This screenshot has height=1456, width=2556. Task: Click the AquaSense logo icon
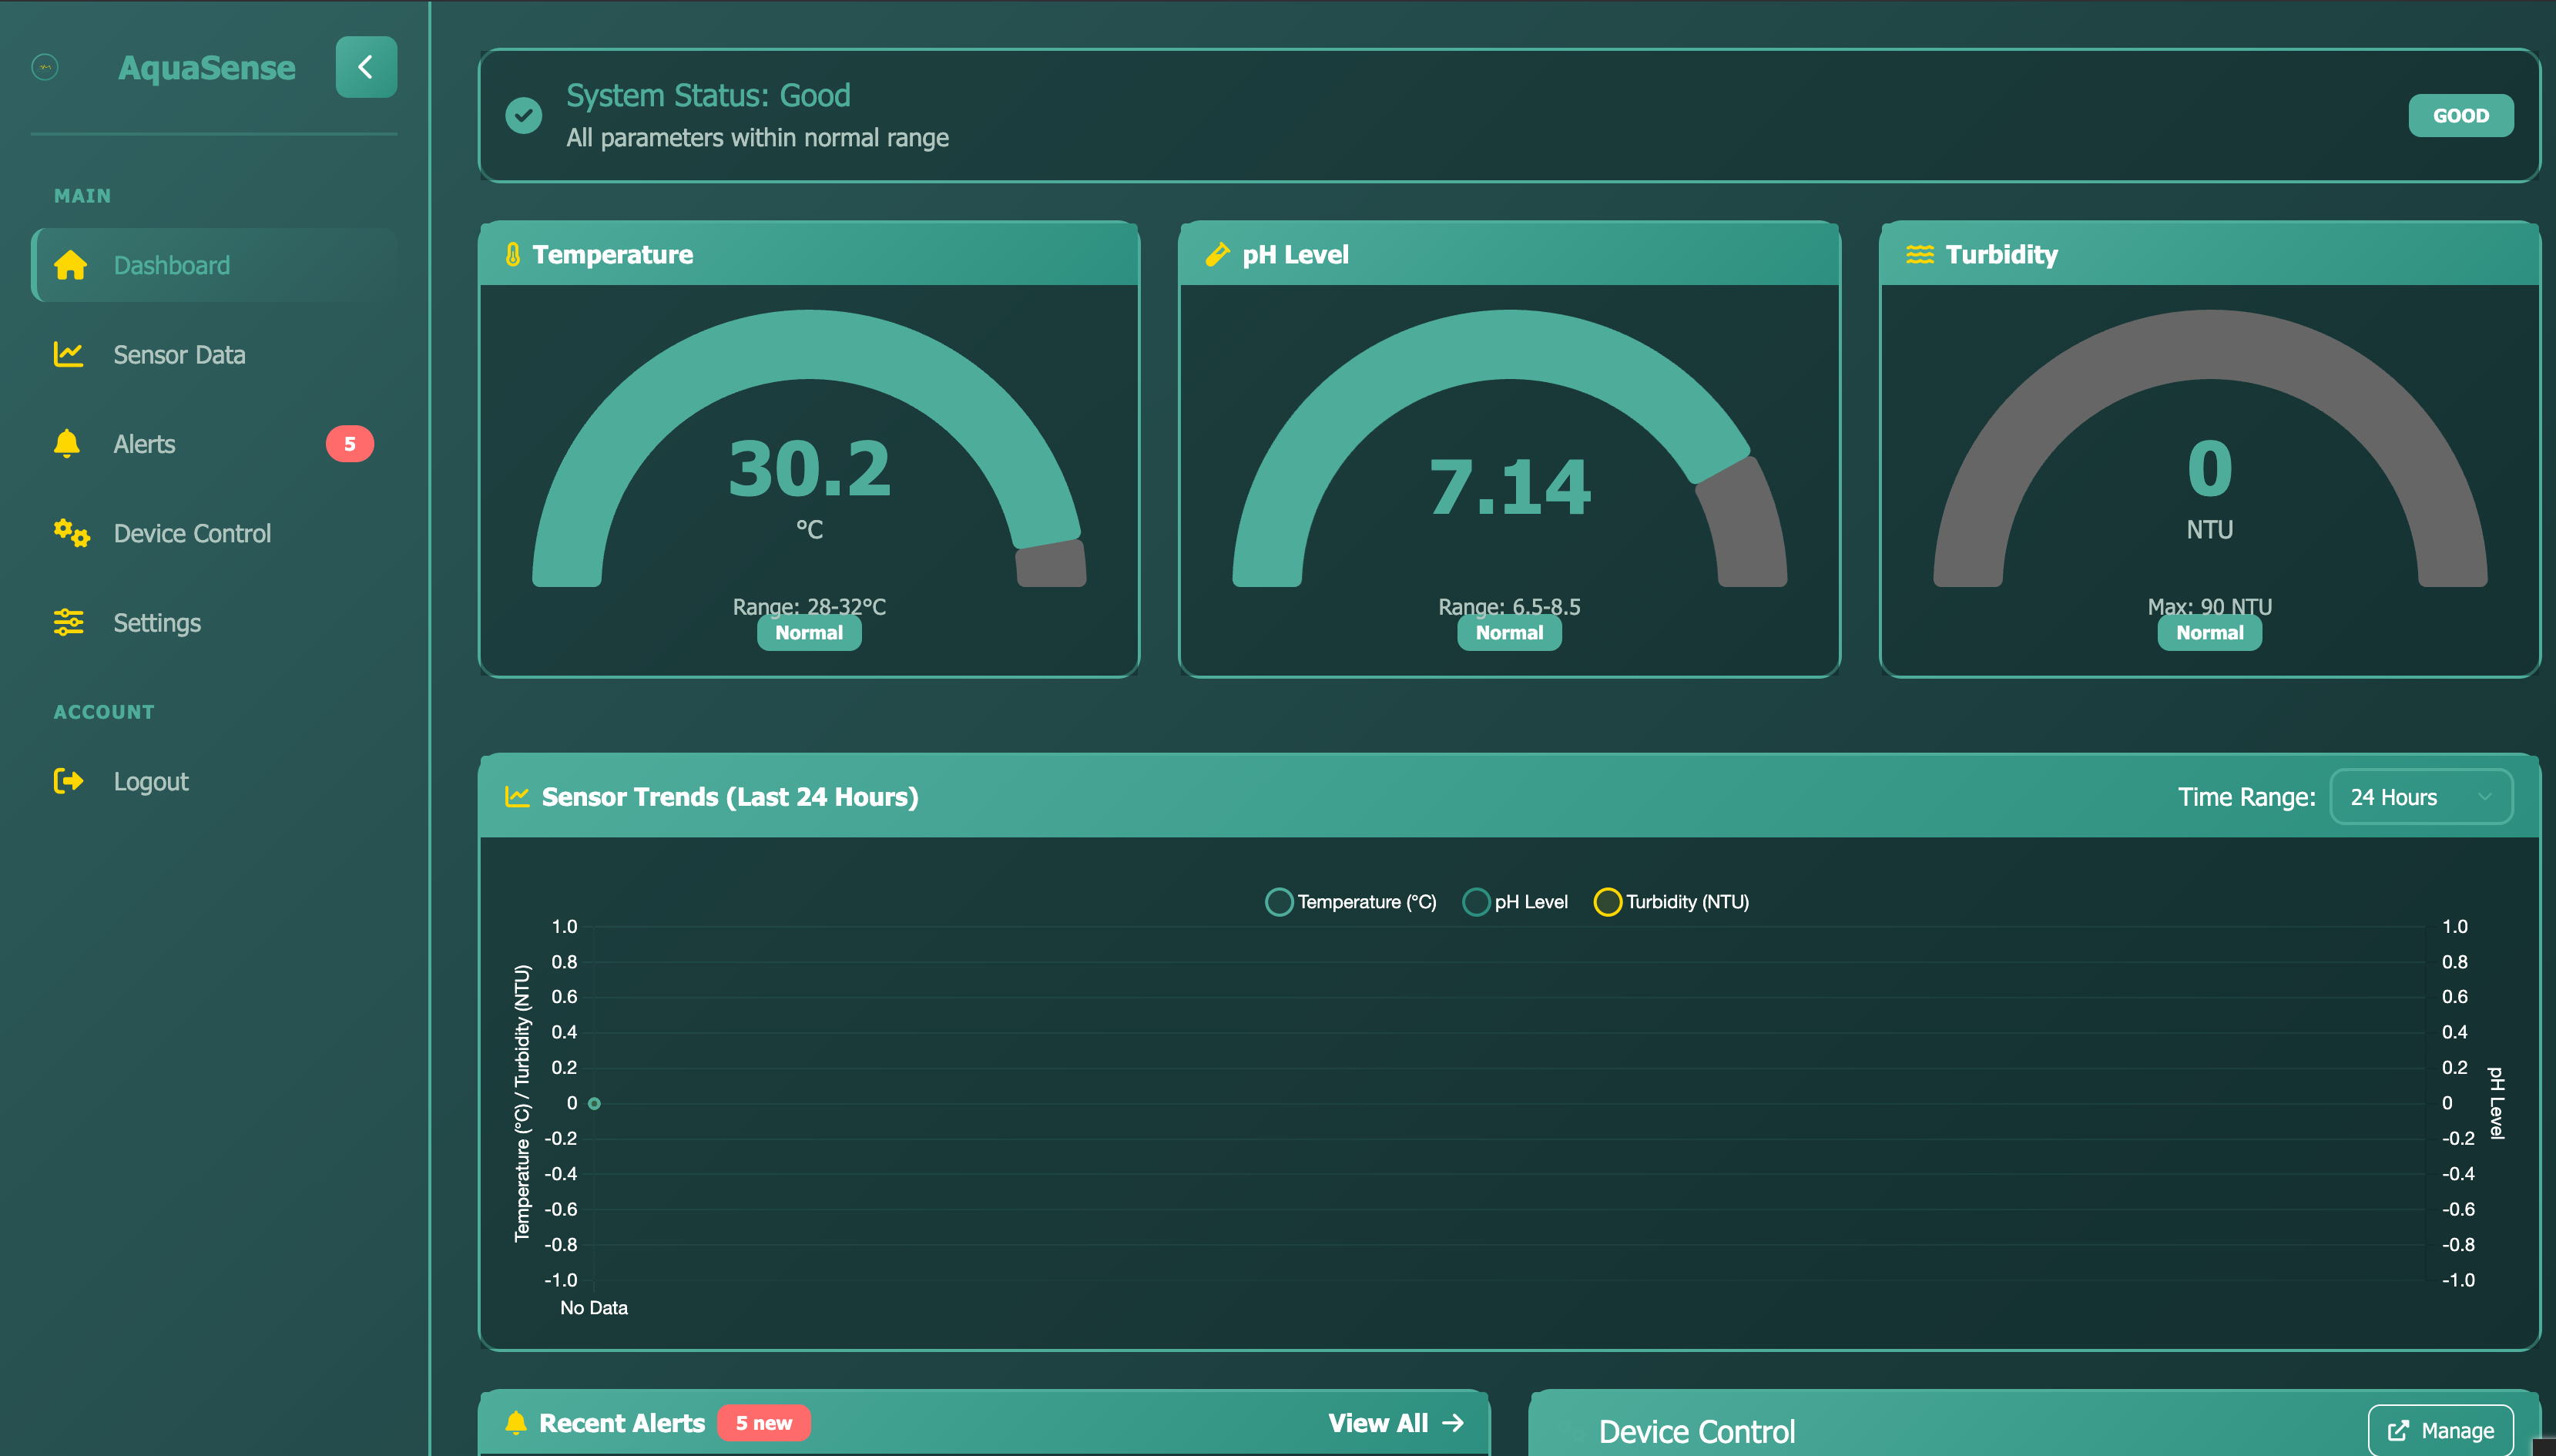point(45,67)
